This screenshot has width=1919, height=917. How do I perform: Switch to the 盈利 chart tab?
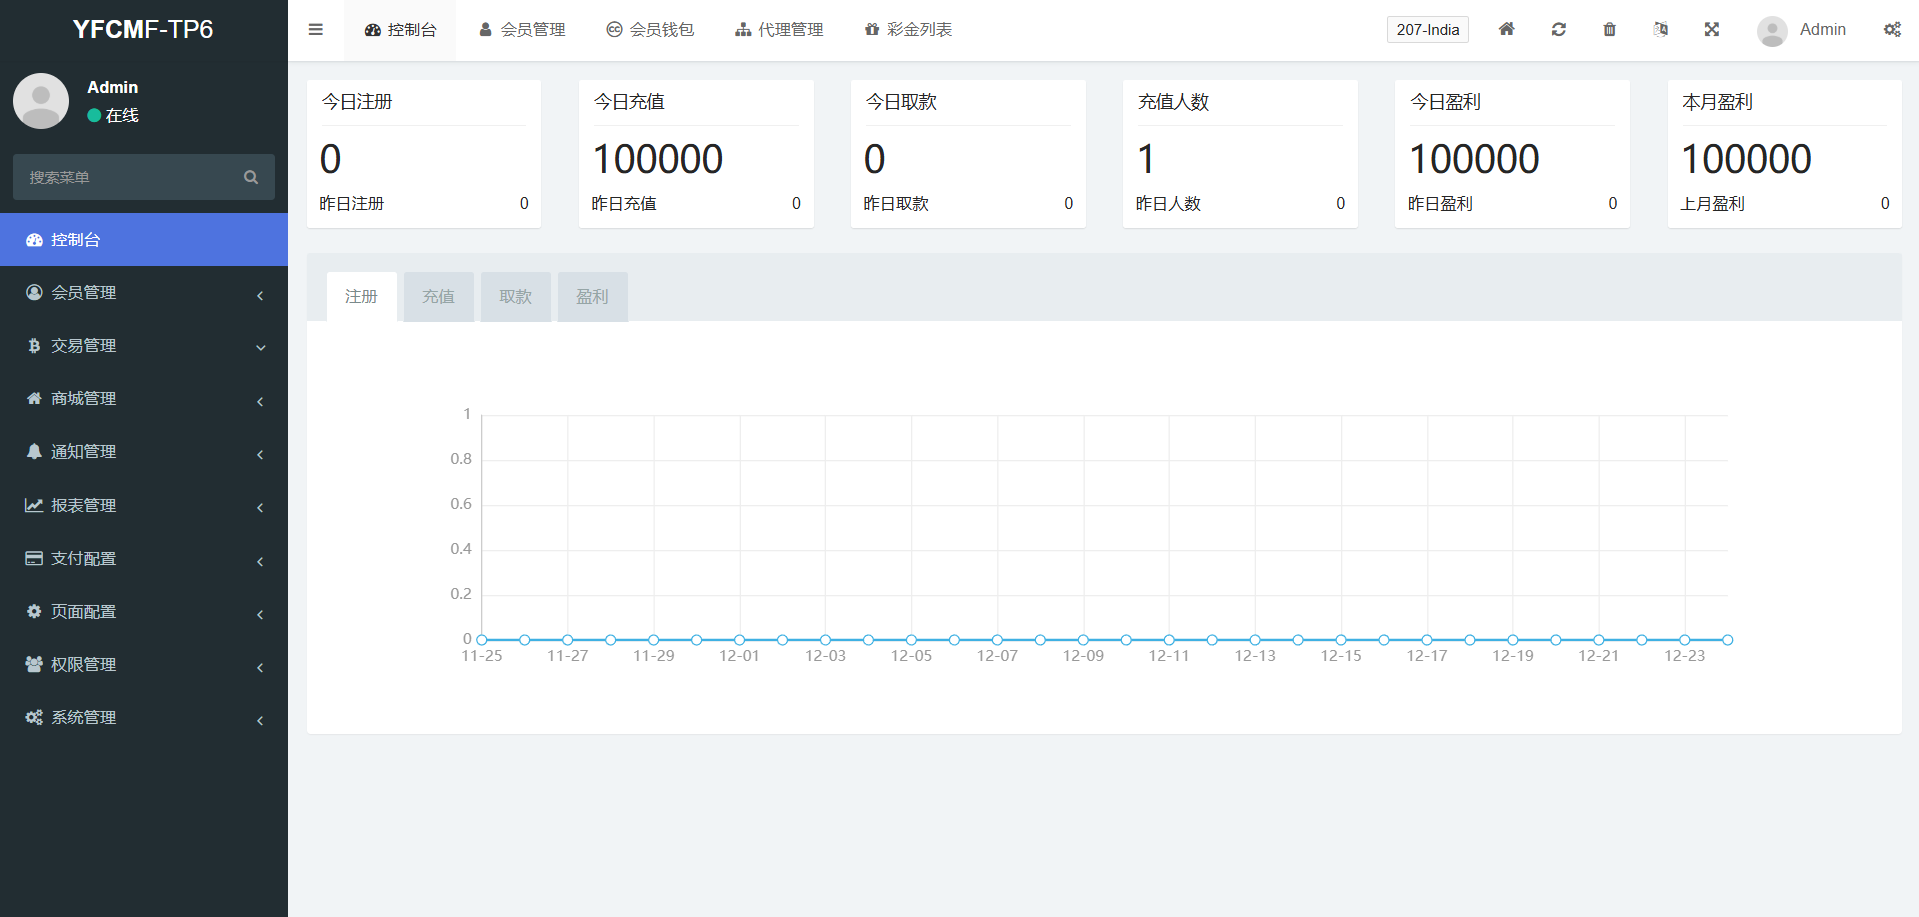(592, 297)
